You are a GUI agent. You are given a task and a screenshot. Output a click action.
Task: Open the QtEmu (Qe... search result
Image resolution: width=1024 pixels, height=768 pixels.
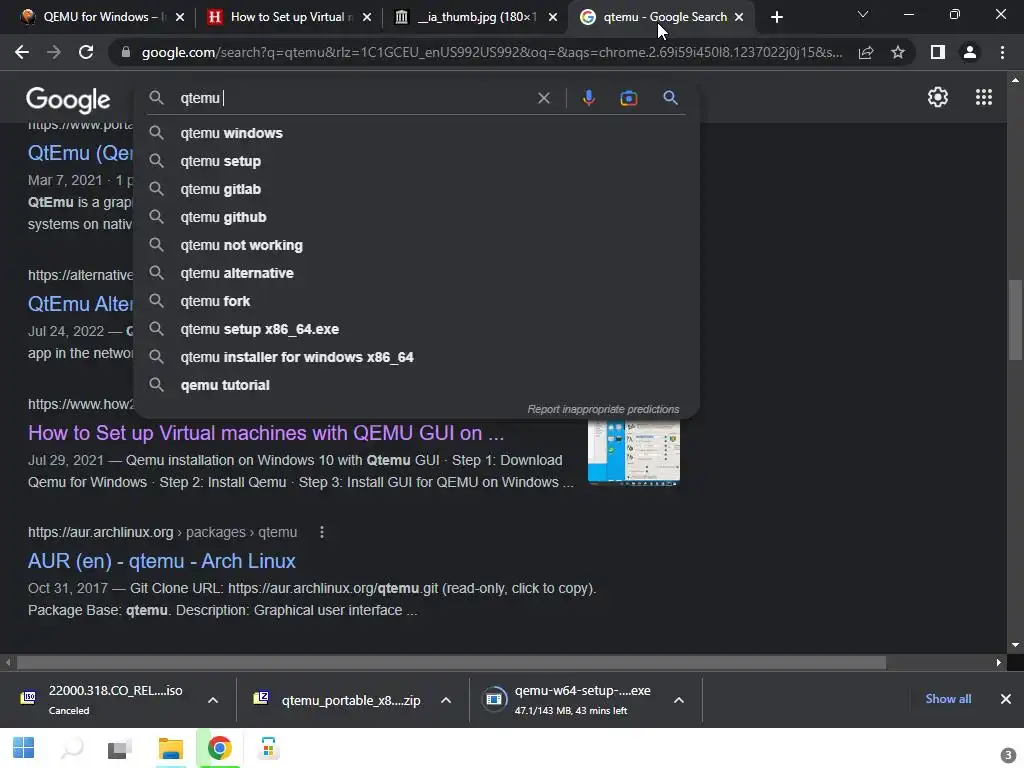pos(80,153)
